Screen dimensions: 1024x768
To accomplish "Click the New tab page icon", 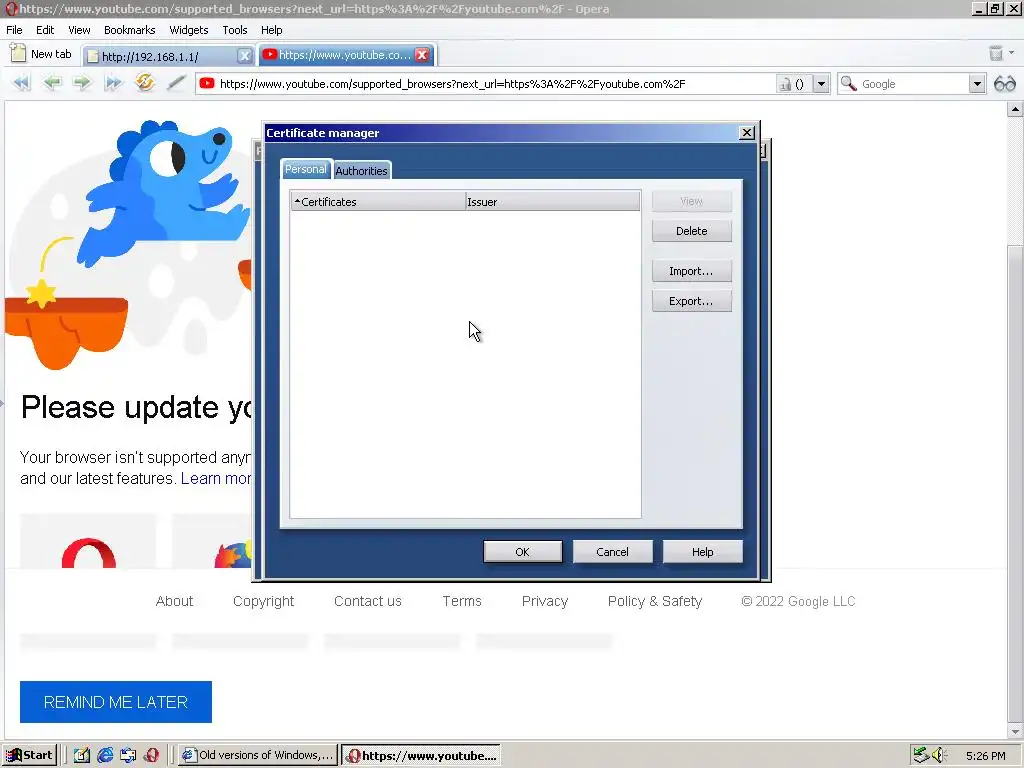I will (x=18, y=53).
